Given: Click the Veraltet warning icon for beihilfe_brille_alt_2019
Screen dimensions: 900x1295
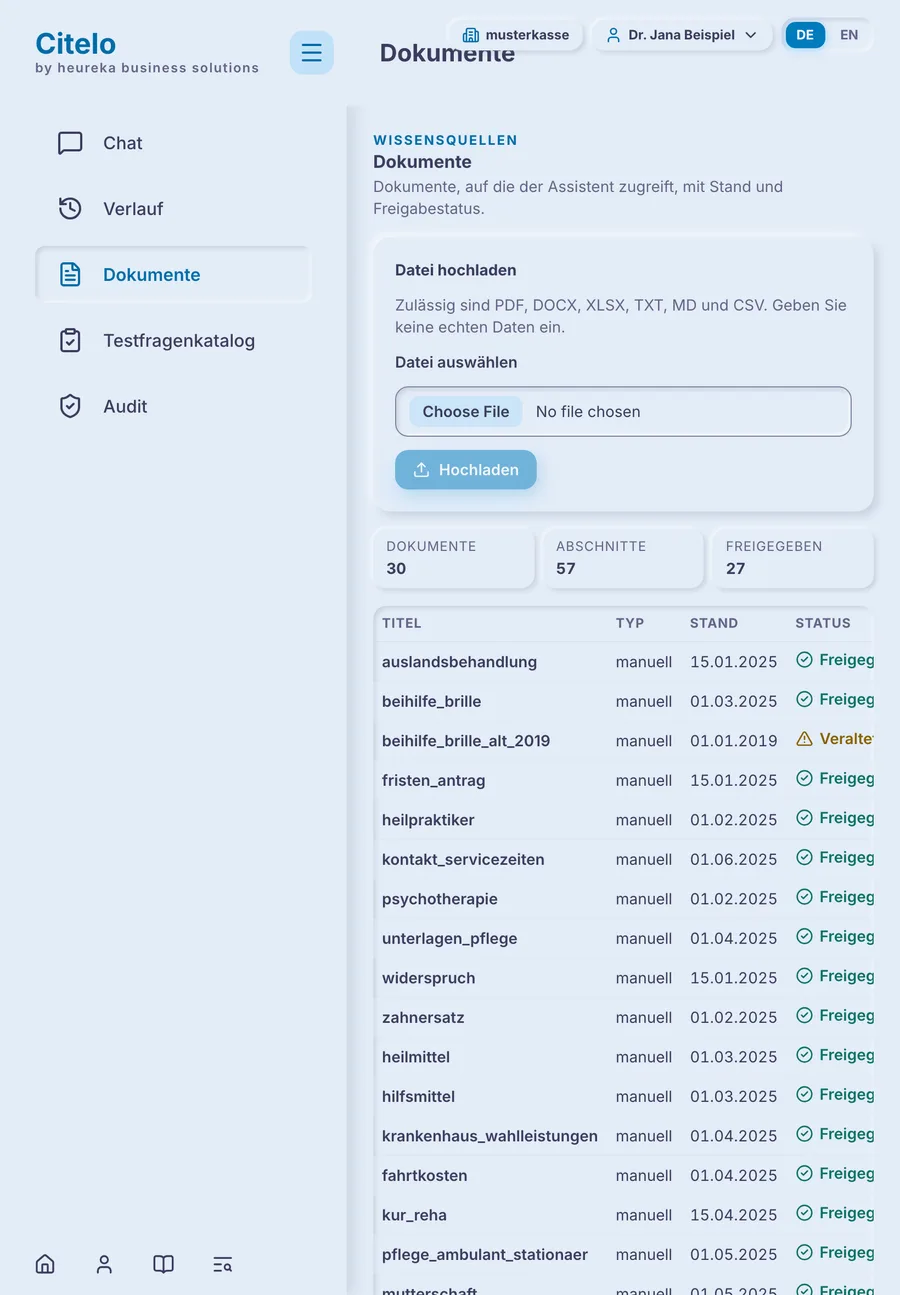Looking at the screenshot, I should (x=804, y=740).
